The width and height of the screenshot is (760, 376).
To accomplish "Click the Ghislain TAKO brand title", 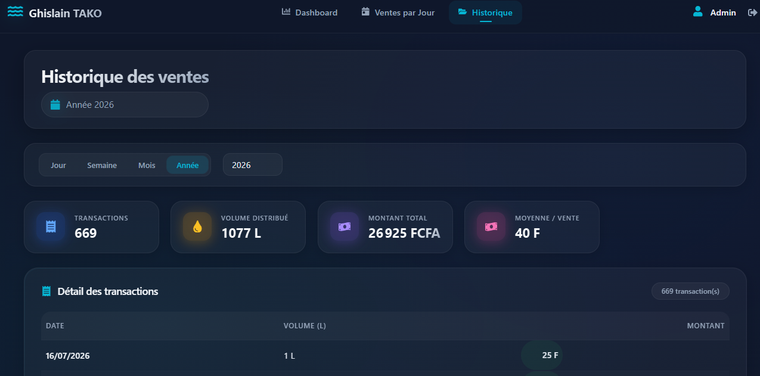I will 65,13.
